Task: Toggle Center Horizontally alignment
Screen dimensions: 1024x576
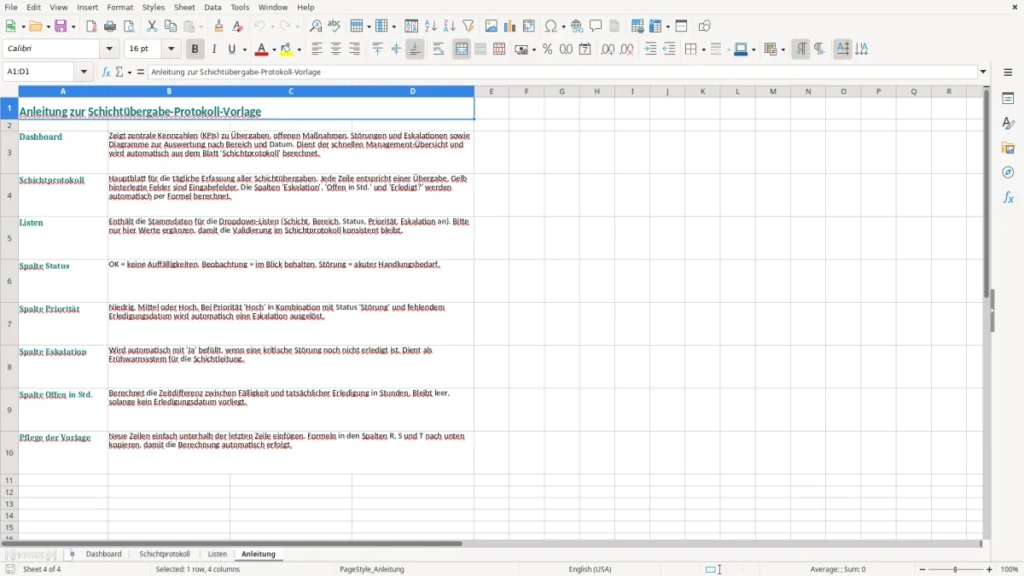Action: [336, 49]
